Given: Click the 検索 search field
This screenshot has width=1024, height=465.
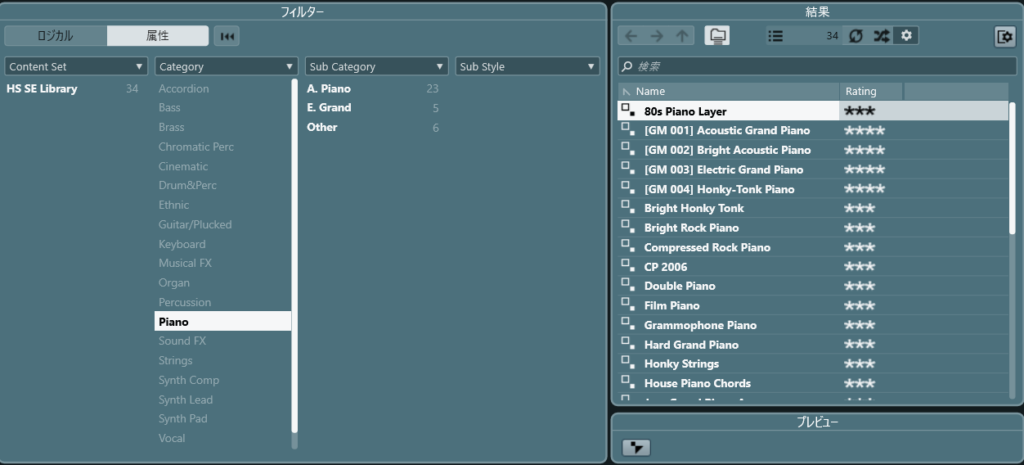Looking at the screenshot, I should [815, 66].
